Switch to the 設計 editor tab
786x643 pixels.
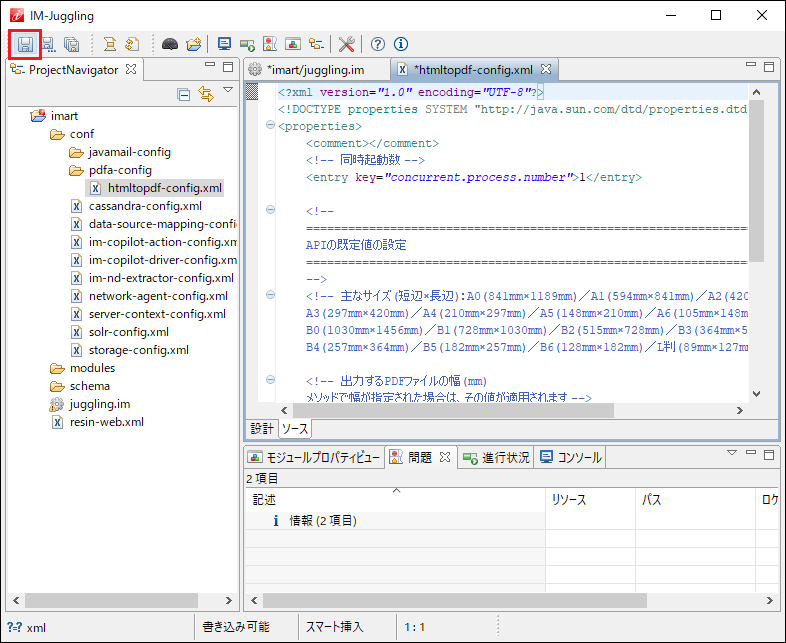point(261,428)
